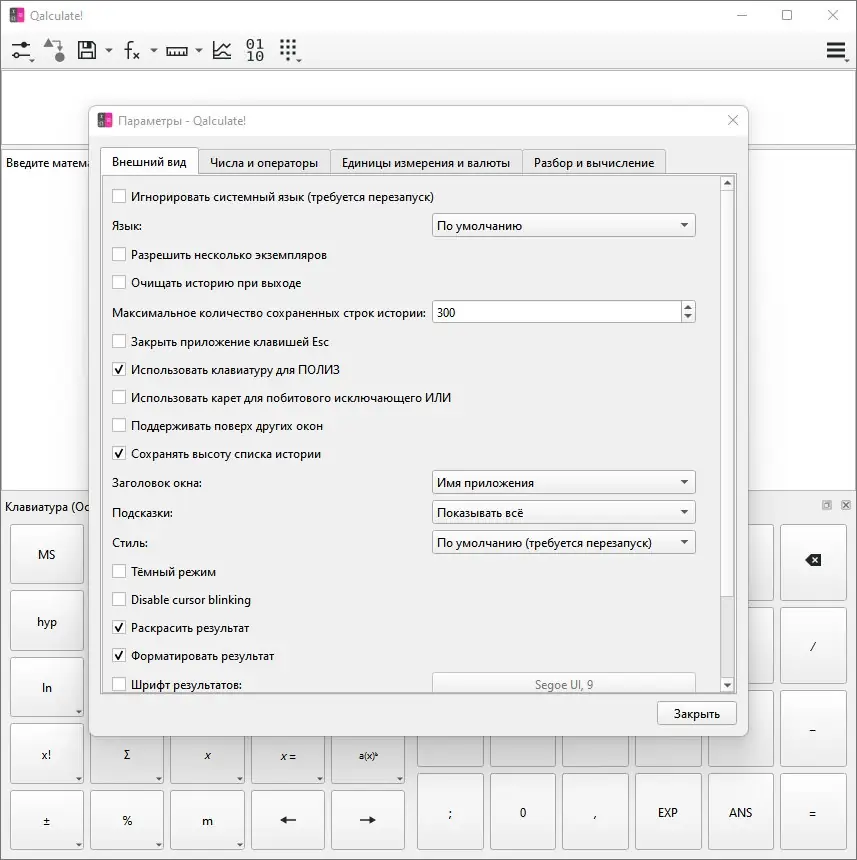Enable Поддерживать поверх других окон
The width and height of the screenshot is (857, 860).
coord(118,426)
